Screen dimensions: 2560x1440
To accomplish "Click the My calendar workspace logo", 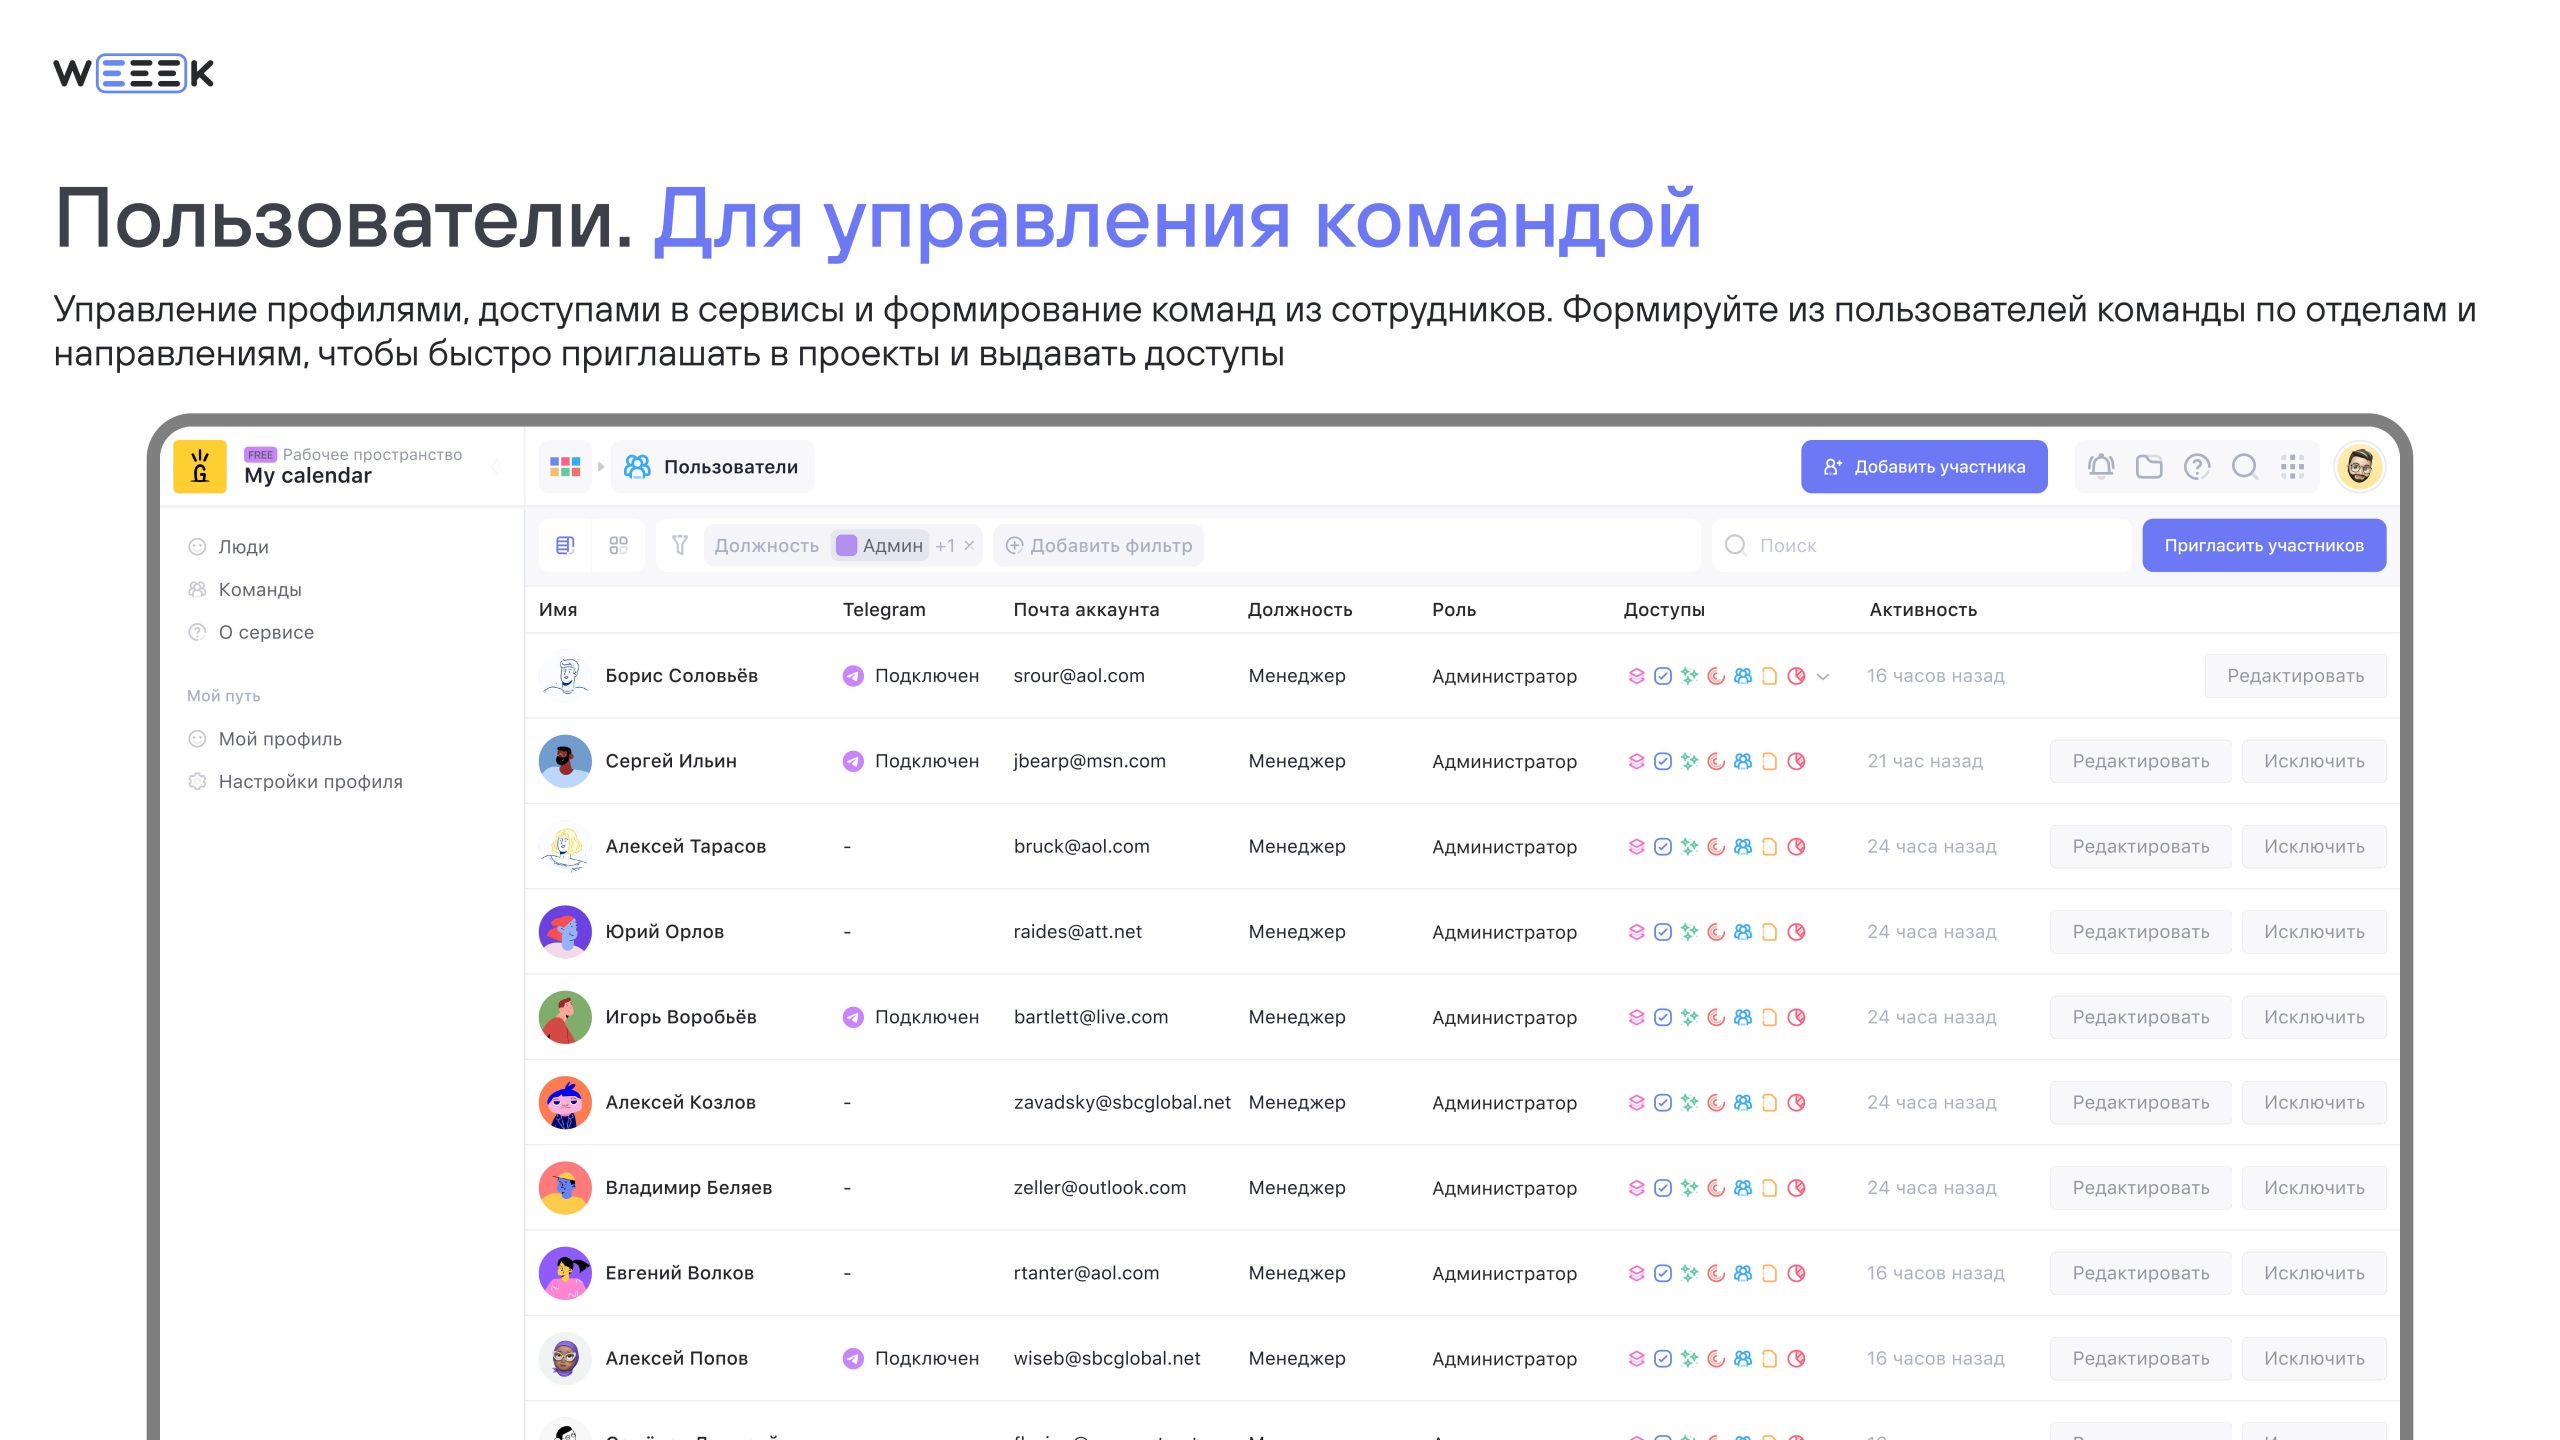I will [200, 466].
